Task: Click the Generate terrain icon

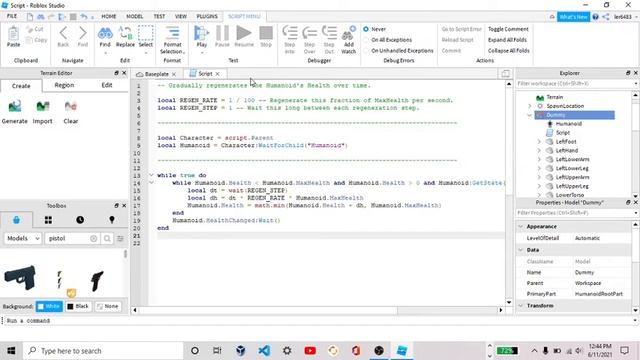Action: [15, 107]
